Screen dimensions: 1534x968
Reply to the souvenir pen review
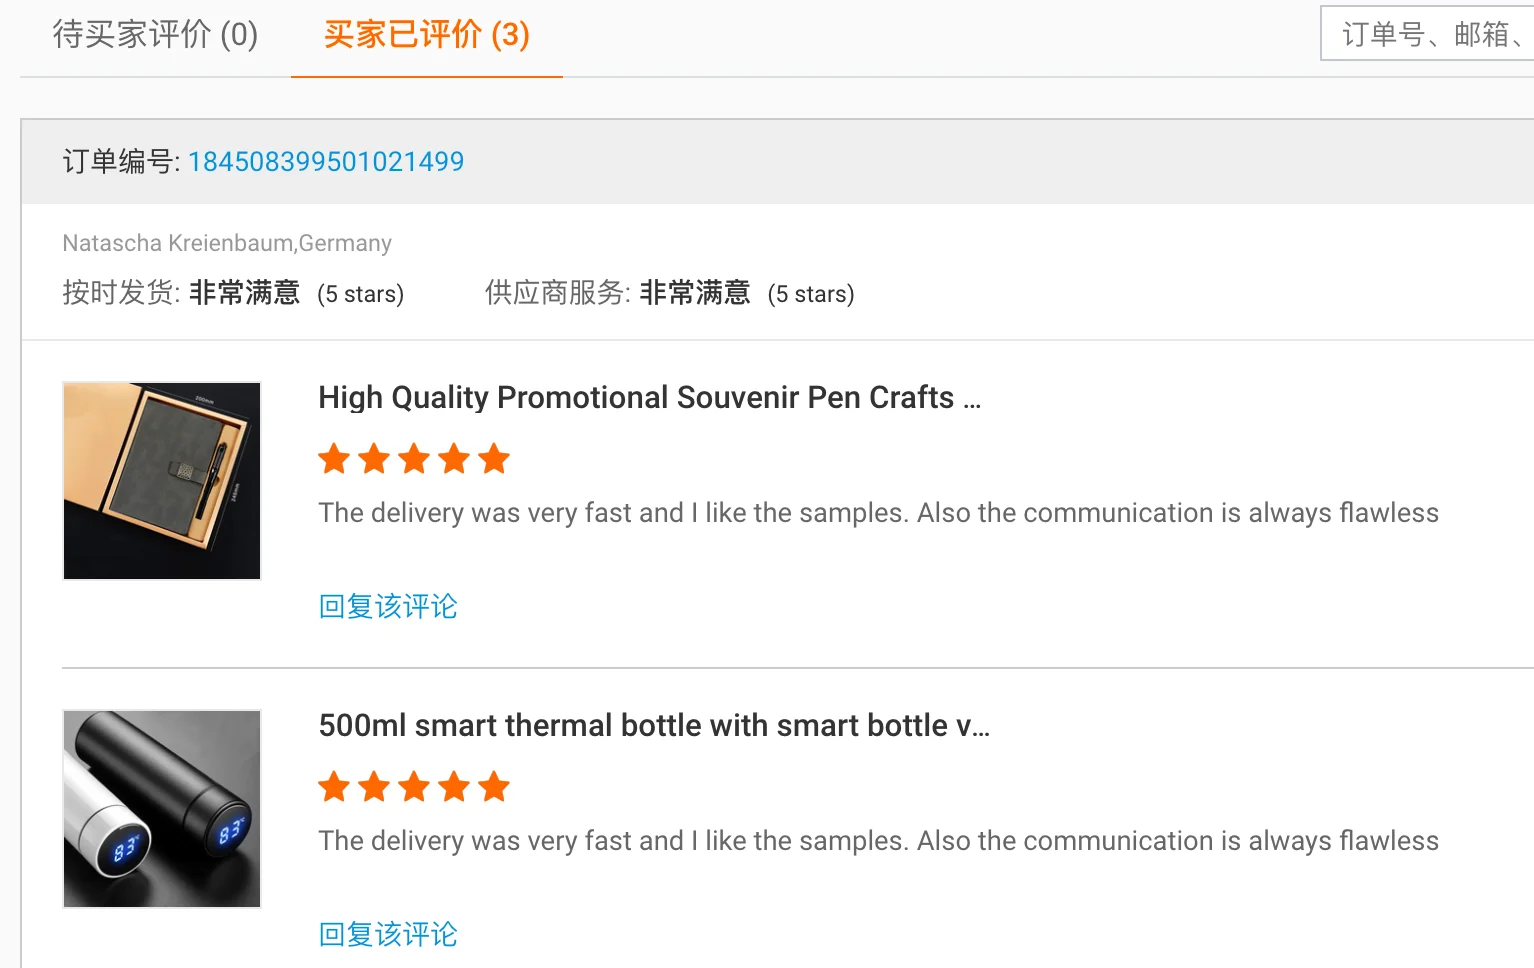tap(388, 606)
